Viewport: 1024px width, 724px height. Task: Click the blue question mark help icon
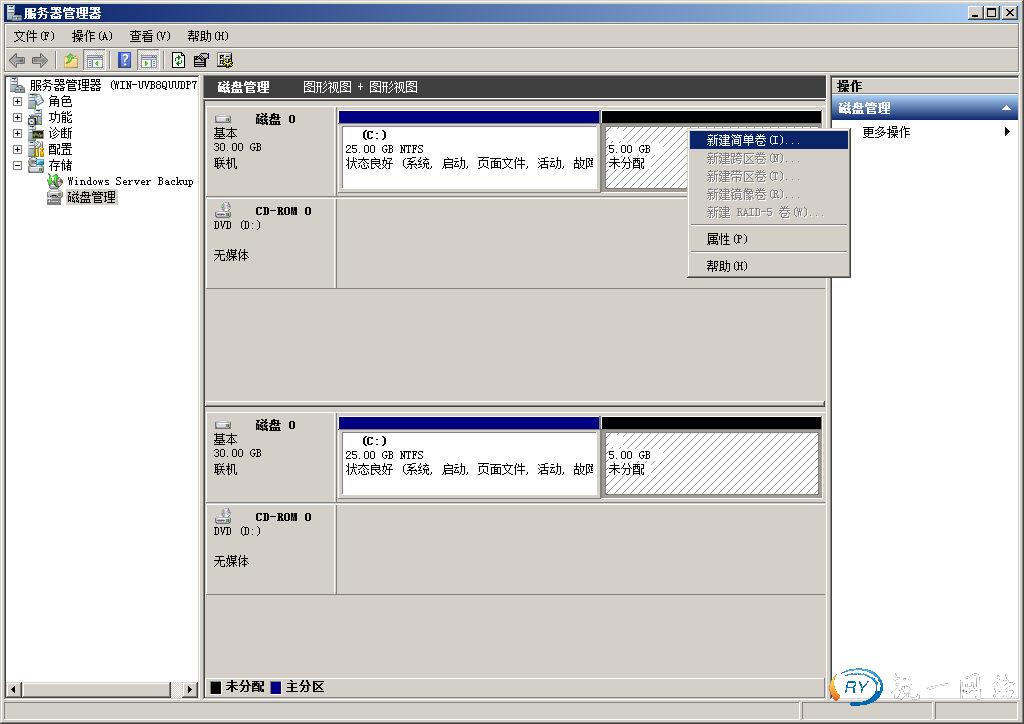pyautogui.click(x=125, y=60)
